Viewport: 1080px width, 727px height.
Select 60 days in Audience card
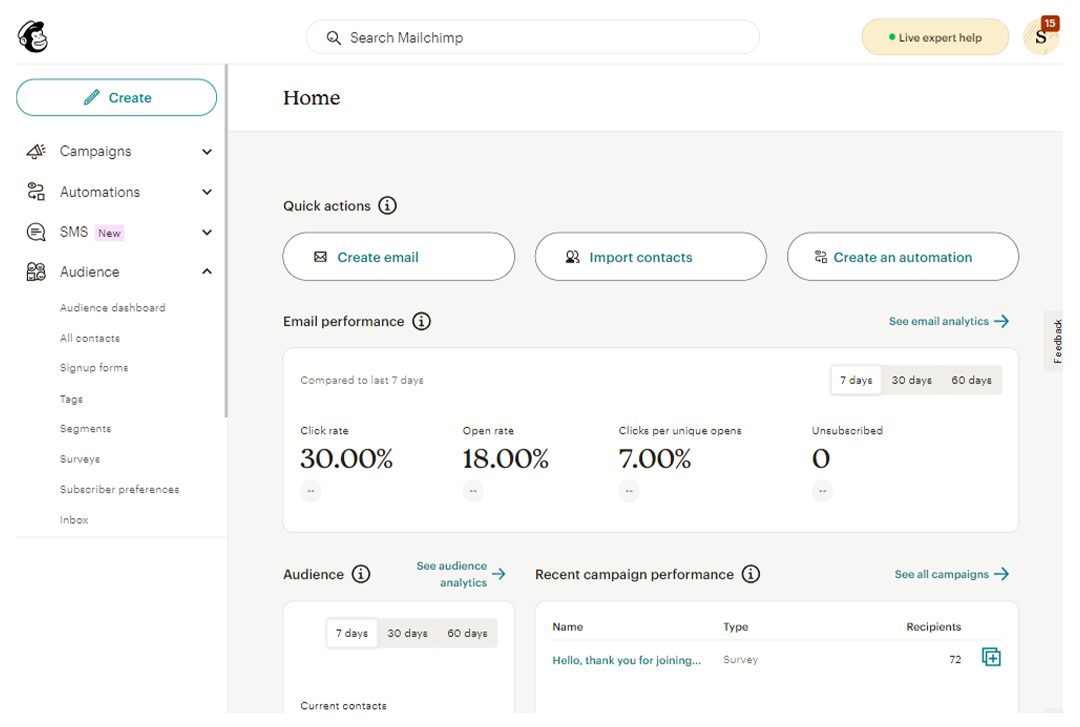467,633
